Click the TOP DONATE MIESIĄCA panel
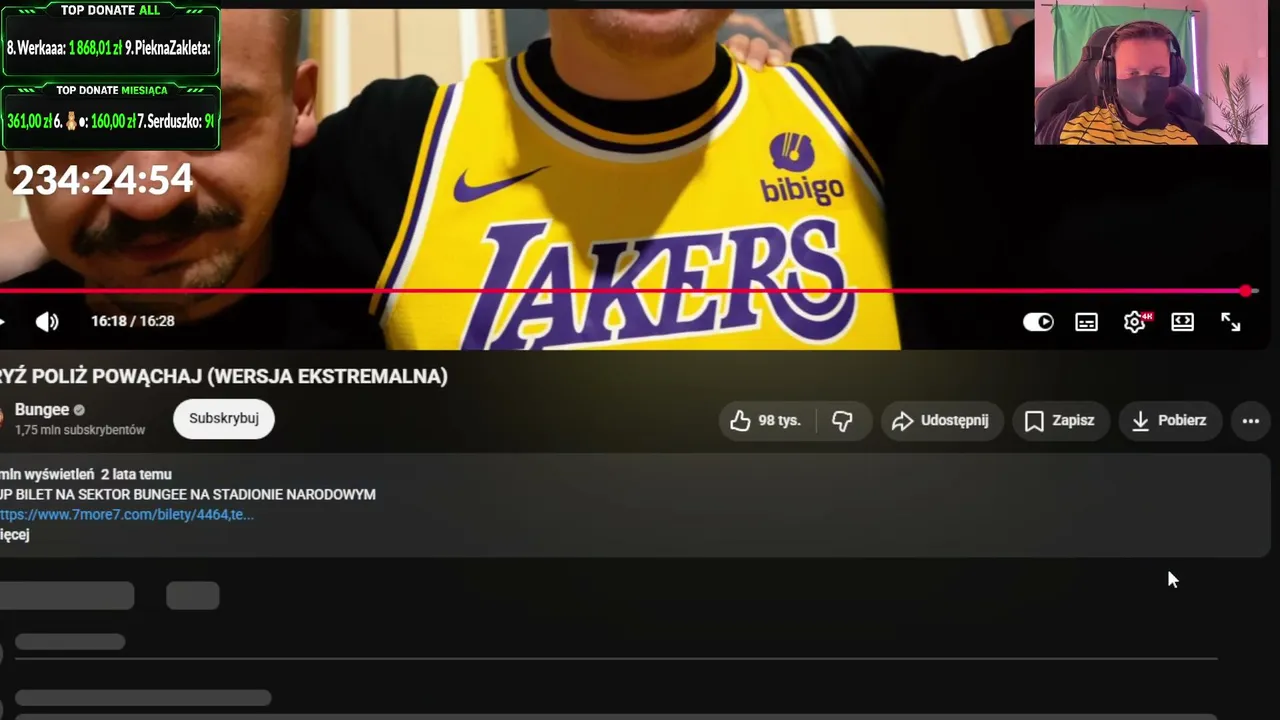 pyautogui.click(x=110, y=116)
